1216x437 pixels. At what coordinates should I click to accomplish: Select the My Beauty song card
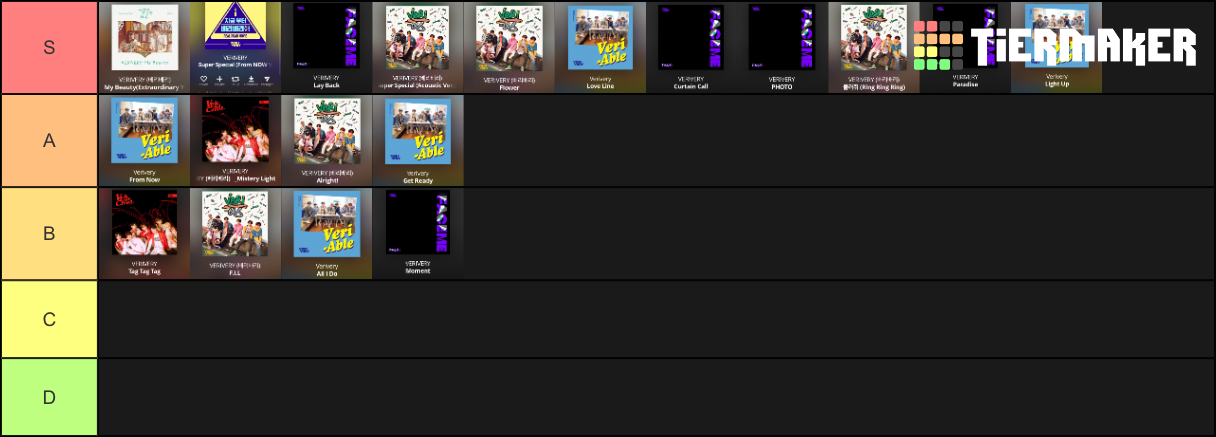click(x=144, y=48)
